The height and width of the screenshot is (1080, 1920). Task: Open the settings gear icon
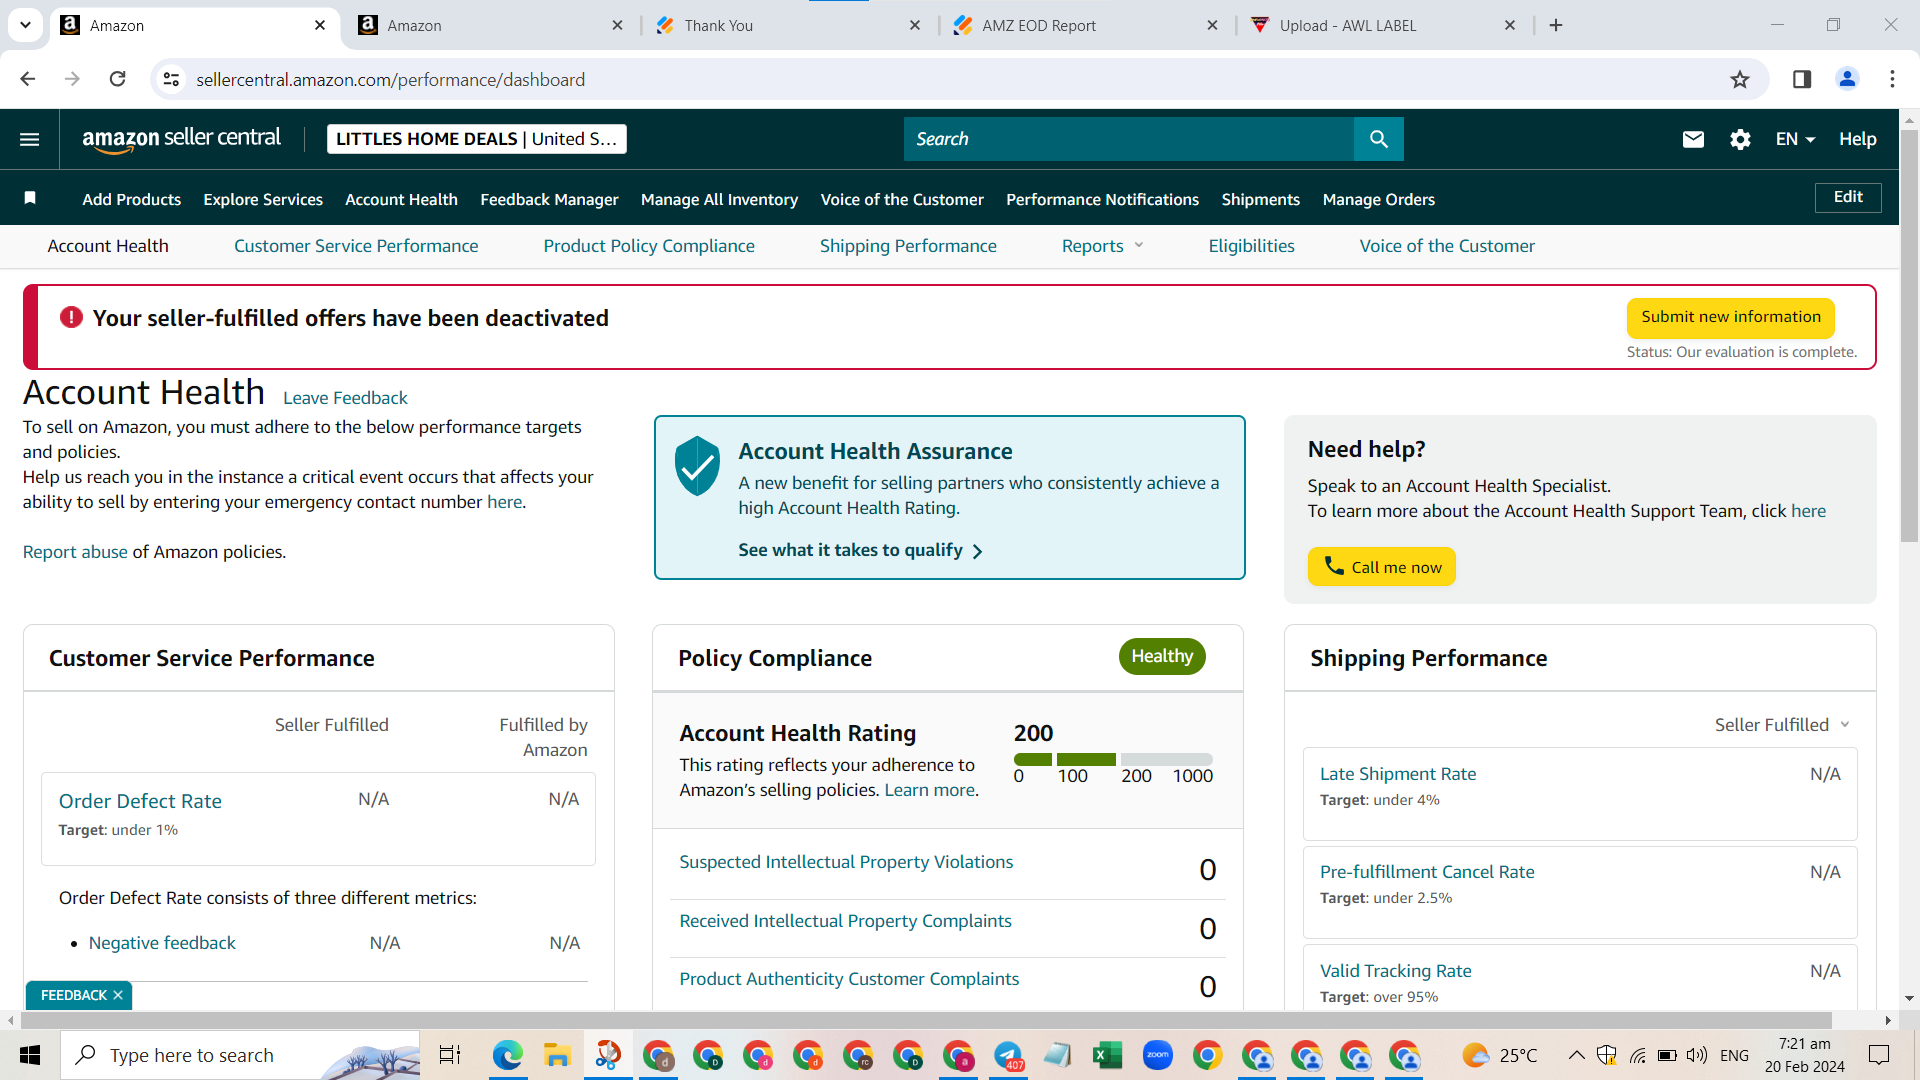click(x=1740, y=139)
